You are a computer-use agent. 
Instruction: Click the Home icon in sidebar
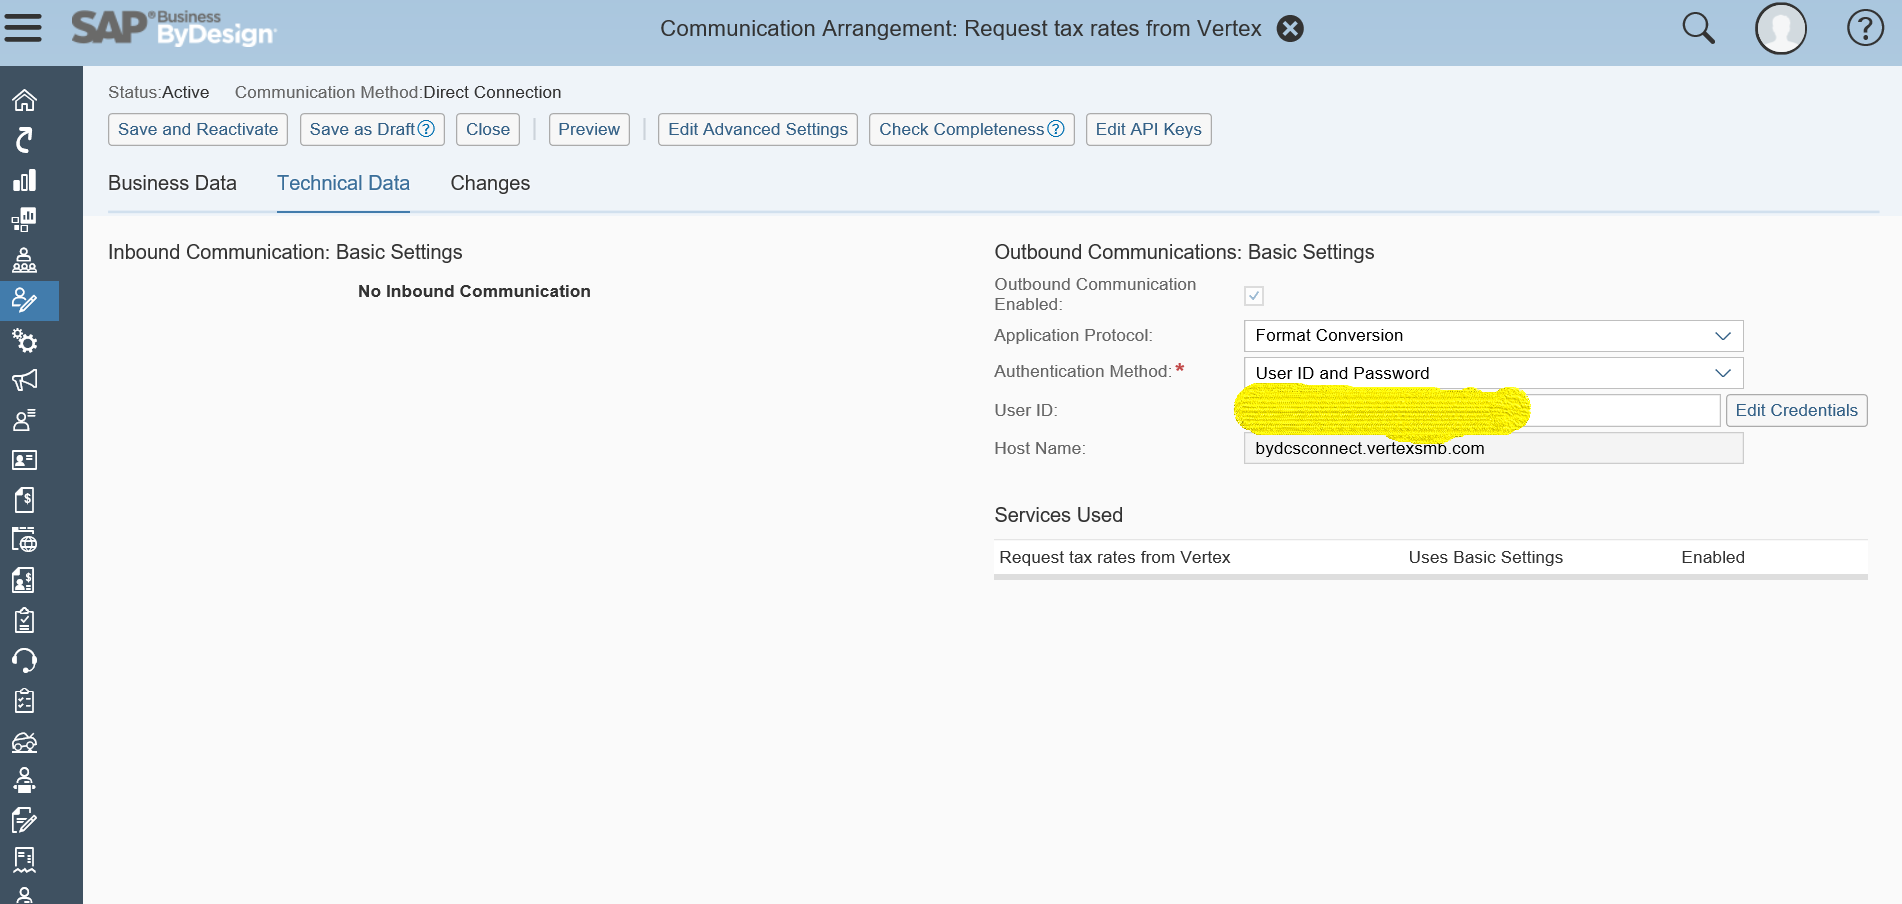click(x=24, y=100)
